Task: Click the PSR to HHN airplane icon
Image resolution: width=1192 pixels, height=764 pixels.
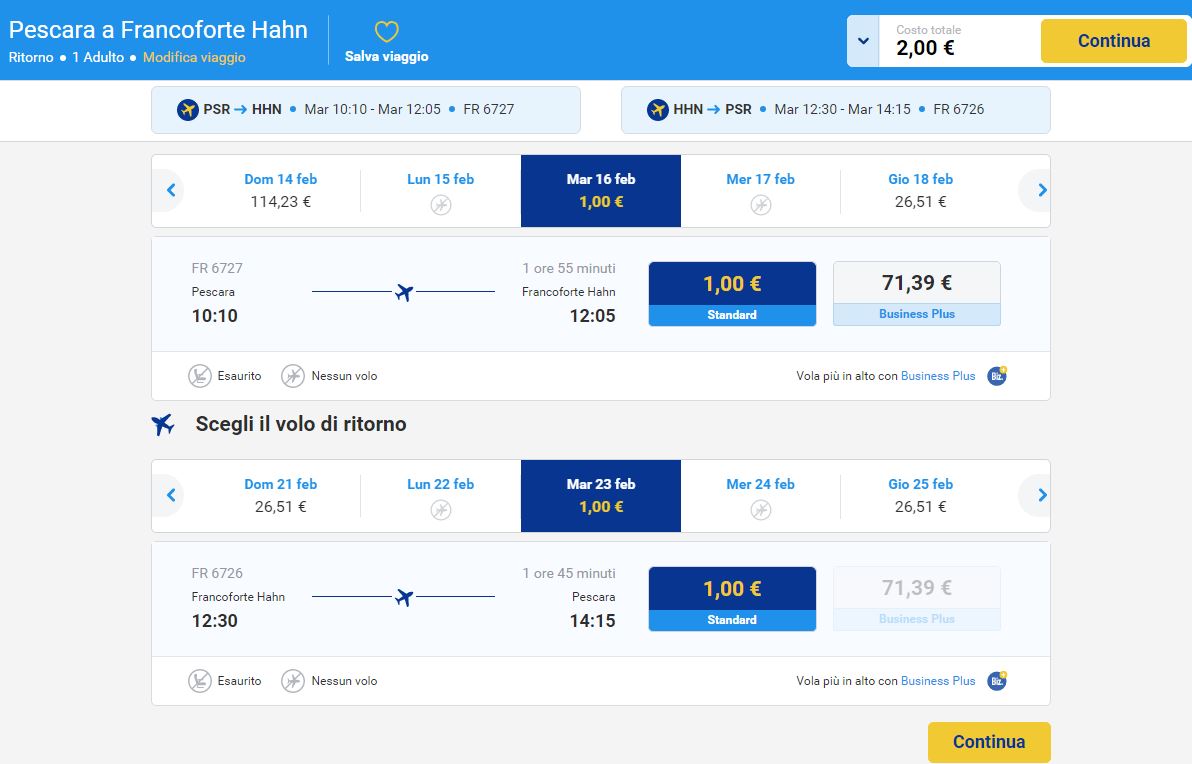Action: (188, 110)
